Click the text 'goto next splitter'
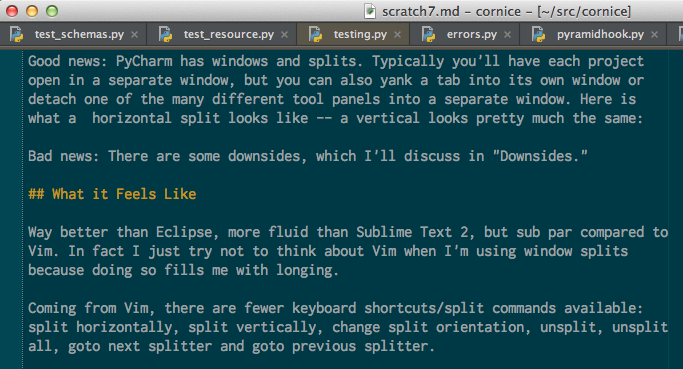This screenshot has width=683, height=369. coord(140,346)
